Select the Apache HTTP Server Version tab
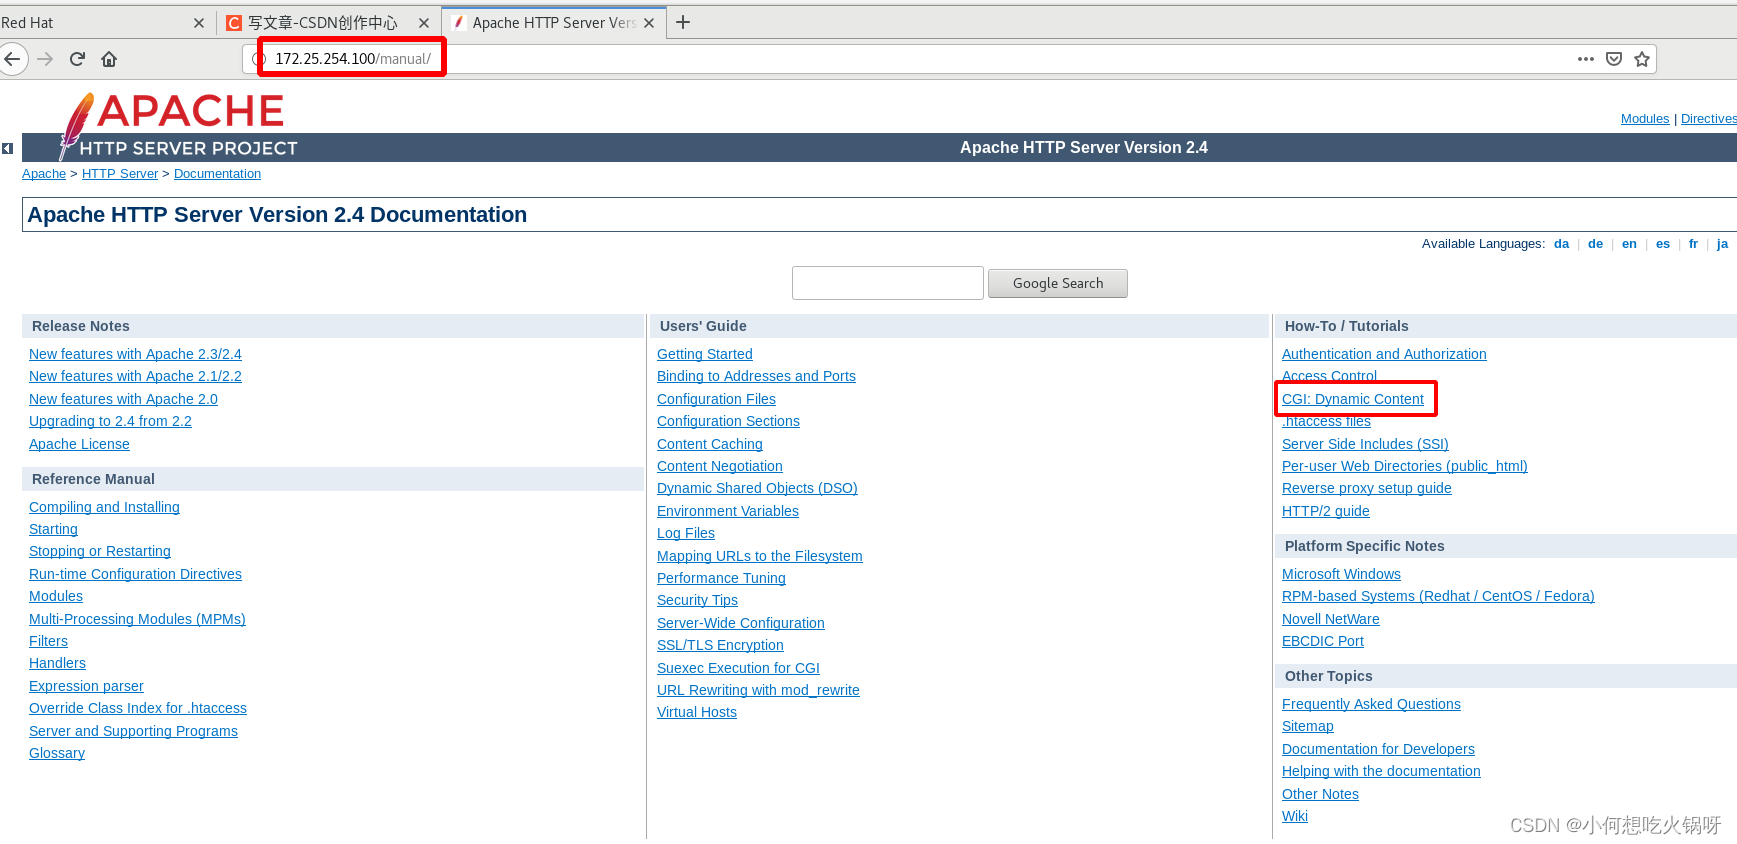This screenshot has height=844, width=1737. tap(554, 23)
